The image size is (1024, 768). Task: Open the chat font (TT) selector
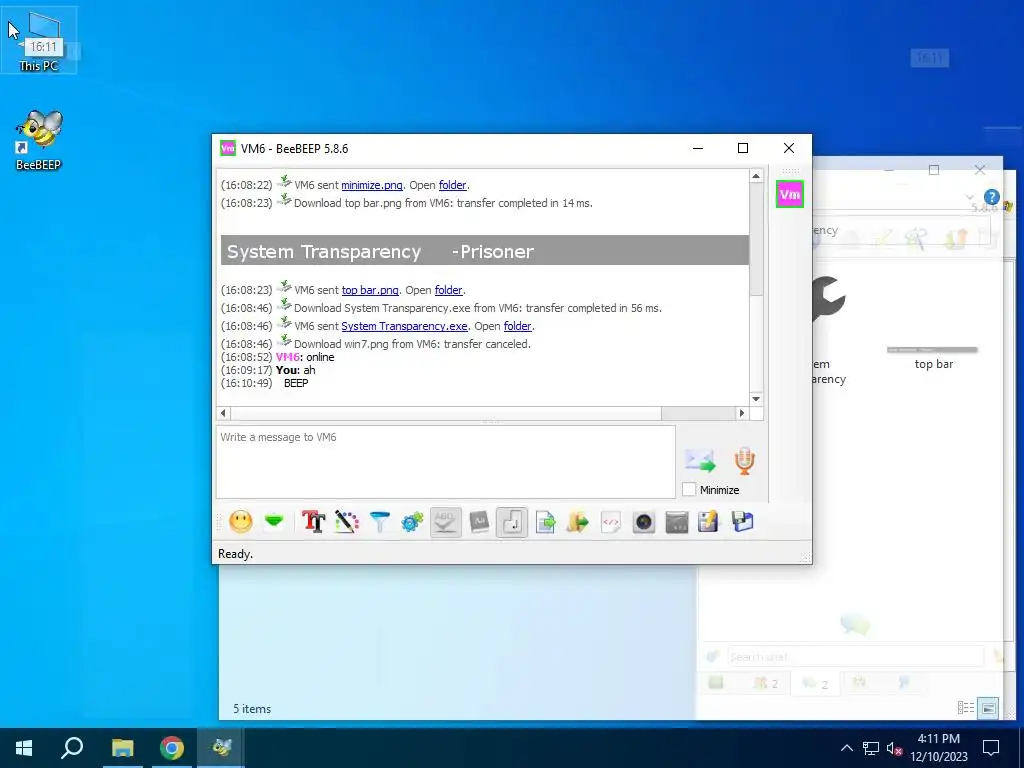pos(313,522)
